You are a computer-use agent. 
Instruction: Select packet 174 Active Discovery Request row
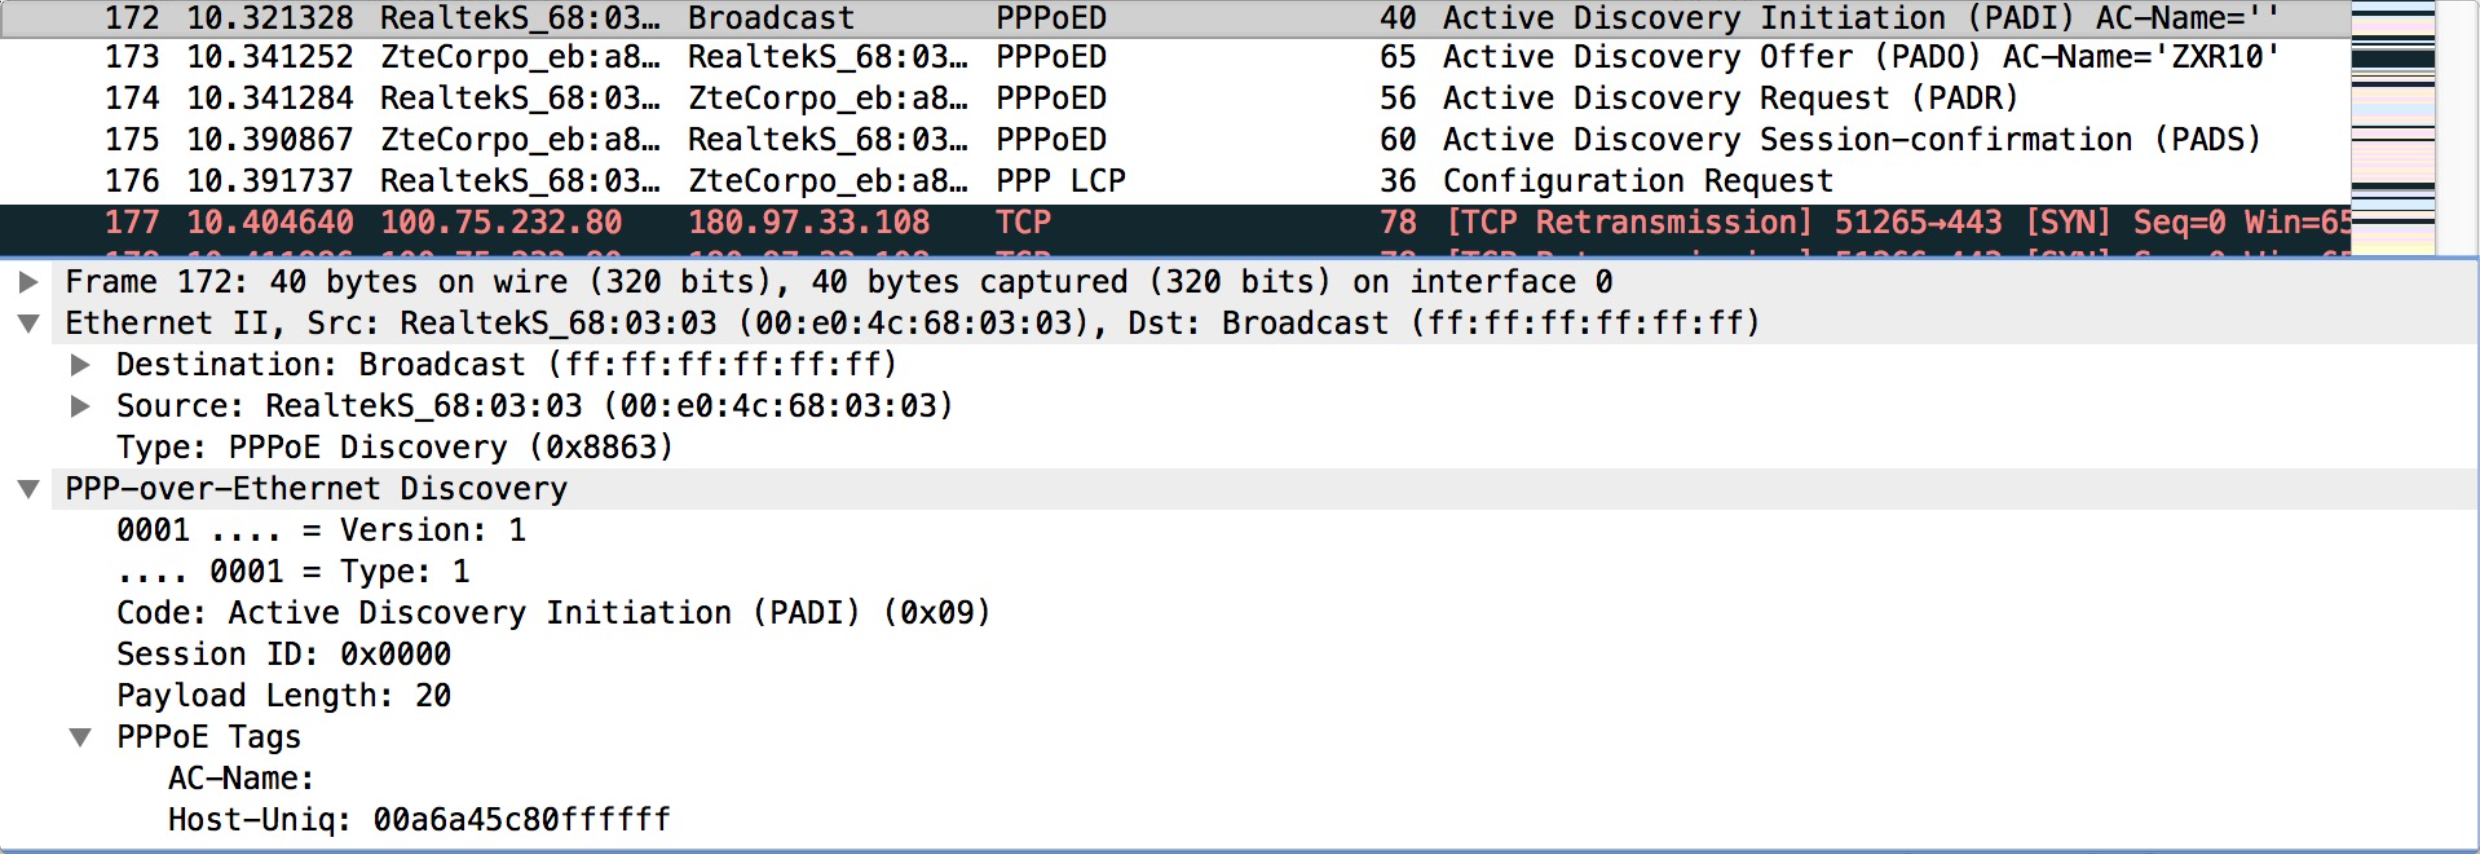(1175, 98)
